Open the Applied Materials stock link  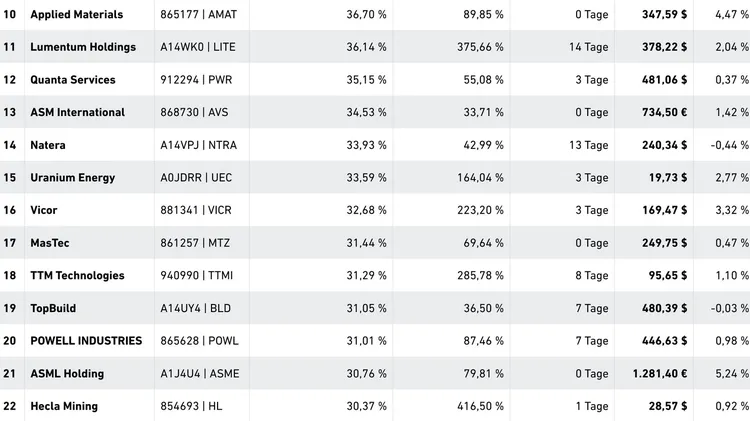click(77, 15)
